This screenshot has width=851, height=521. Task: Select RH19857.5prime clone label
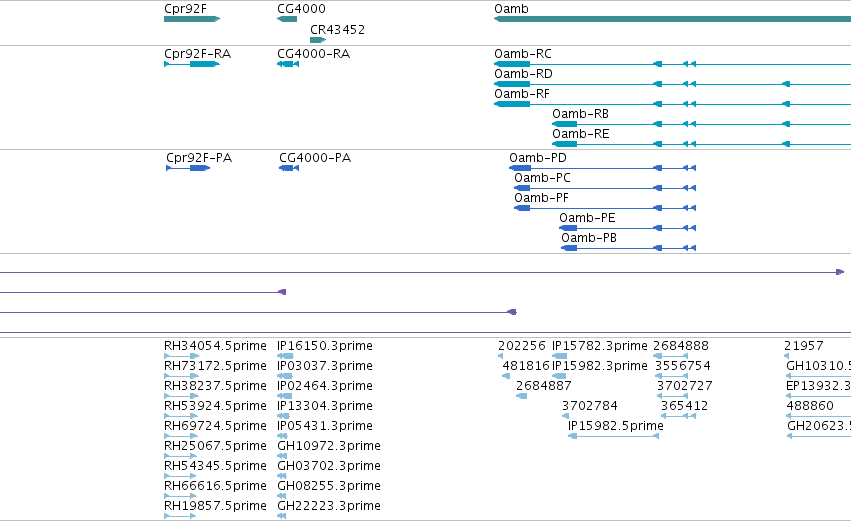point(215,506)
